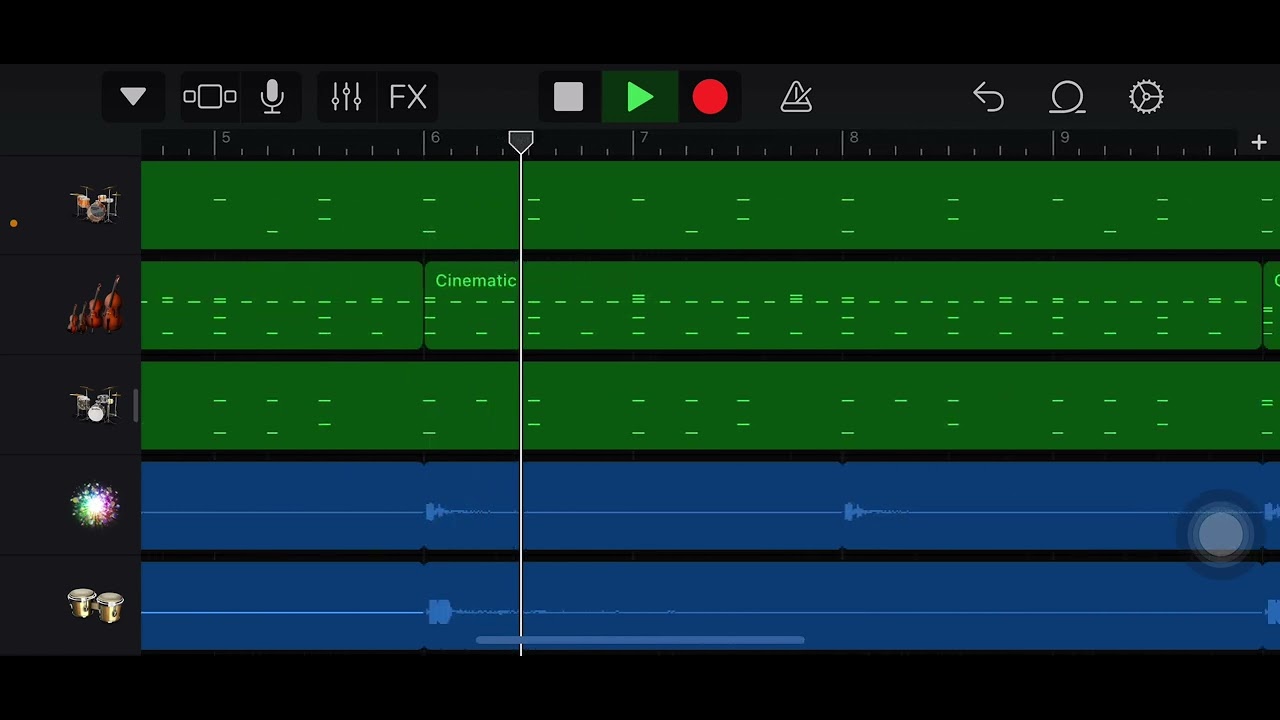The width and height of the screenshot is (1280, 720).
Task: Select the bongos track icon
Action: [x=95, y=605]
